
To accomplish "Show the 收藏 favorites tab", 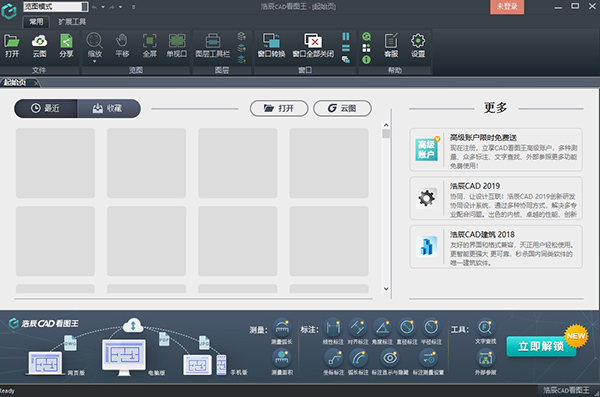I will (x=109, y=108).
